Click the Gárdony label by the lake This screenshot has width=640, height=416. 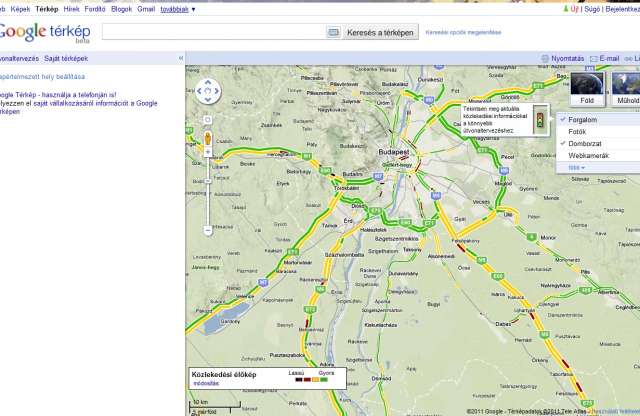point(230,322)
